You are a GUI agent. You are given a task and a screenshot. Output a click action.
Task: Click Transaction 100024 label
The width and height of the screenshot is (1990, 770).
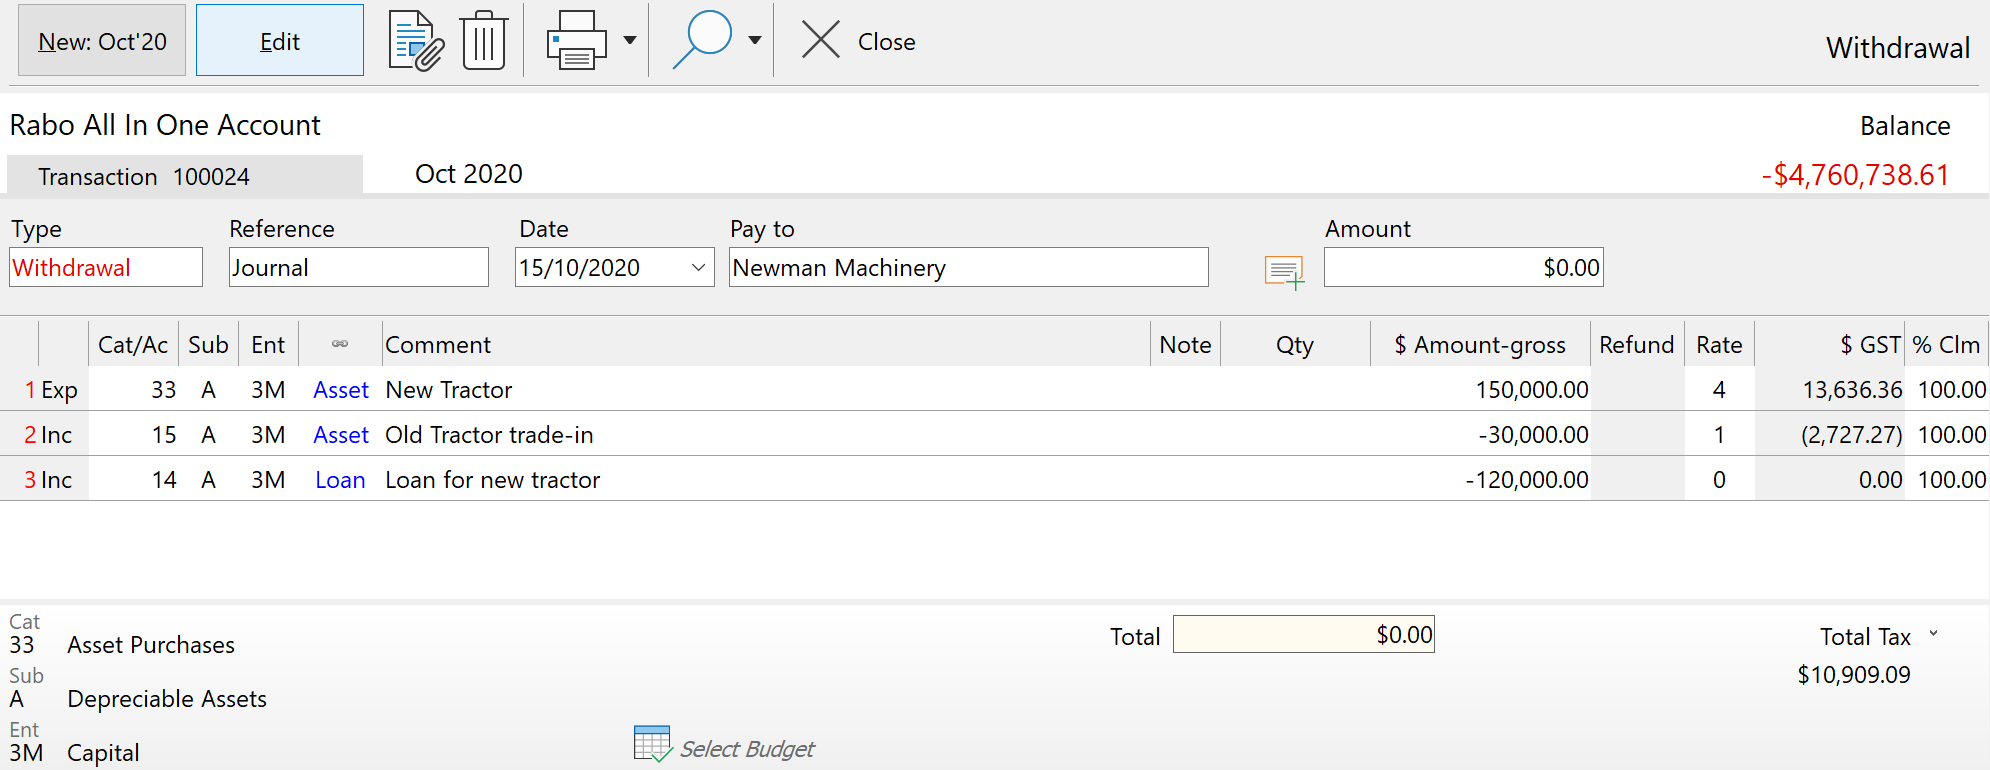[x=144, y=177]
